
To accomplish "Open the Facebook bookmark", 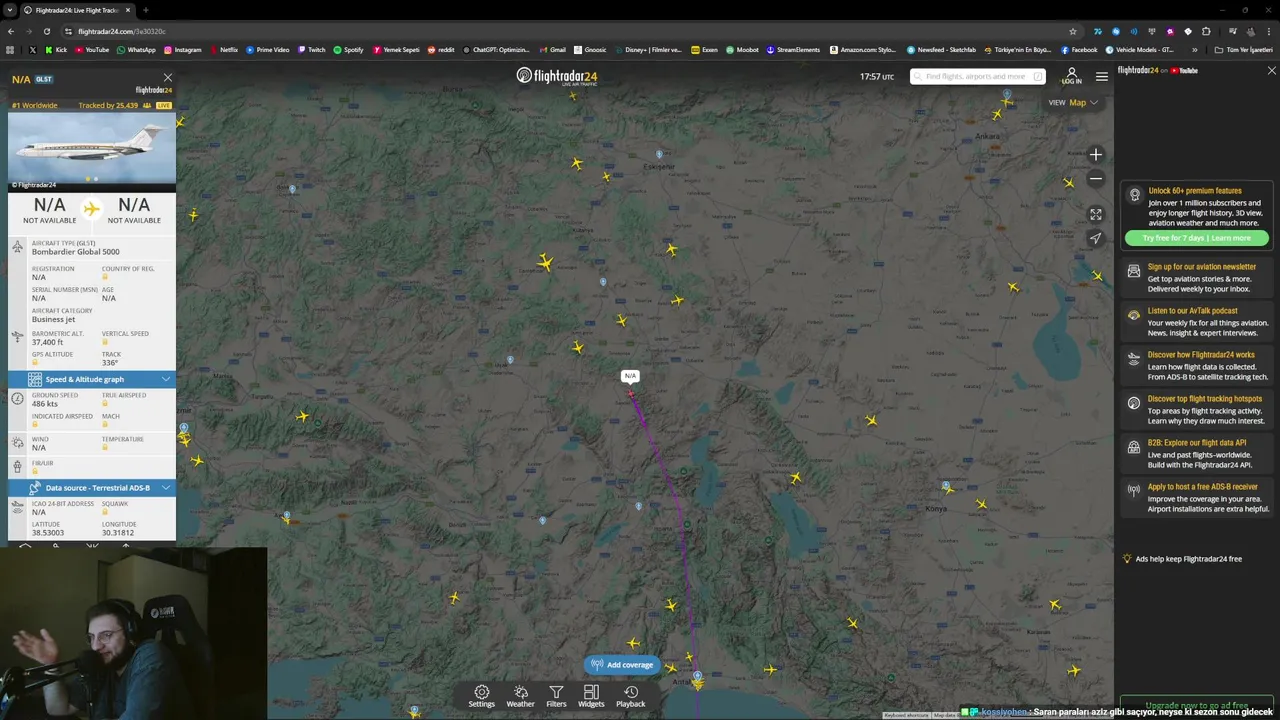I will tap(1079, 49).
